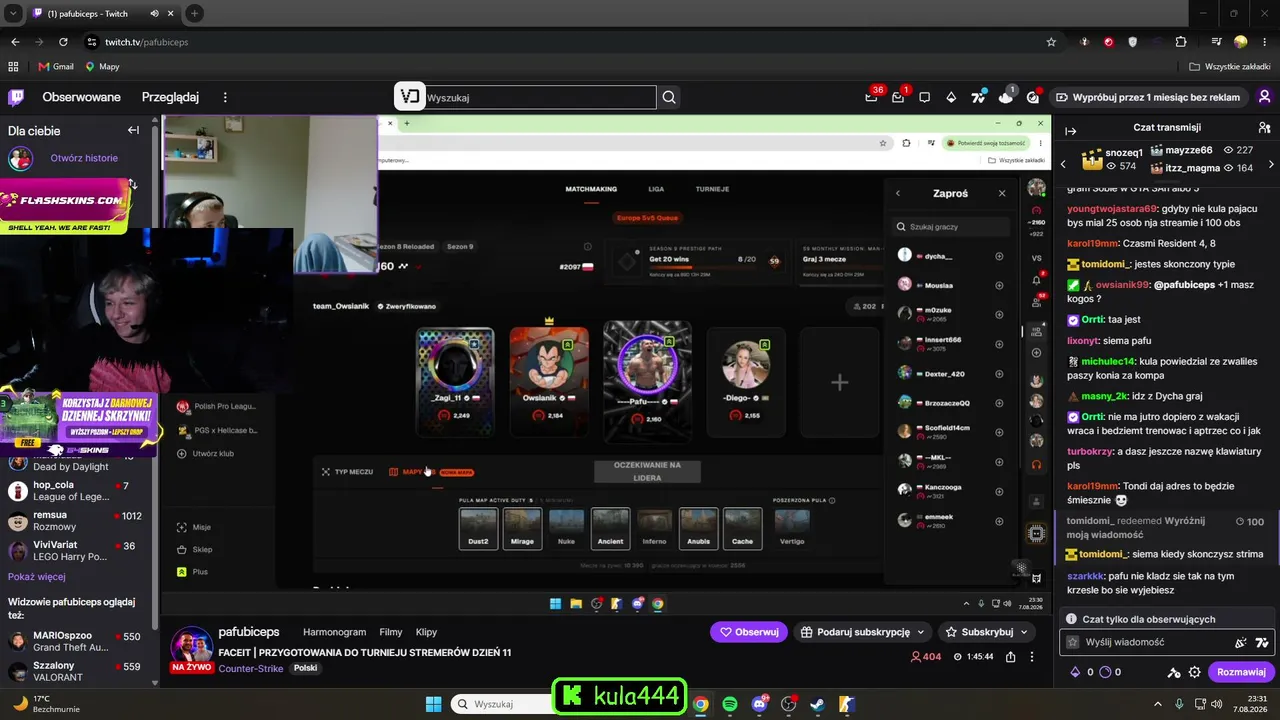This screenshot has height=720, width=1280.
Task: Open Steam from the Windows taskbar
Action: coord(817,704)
